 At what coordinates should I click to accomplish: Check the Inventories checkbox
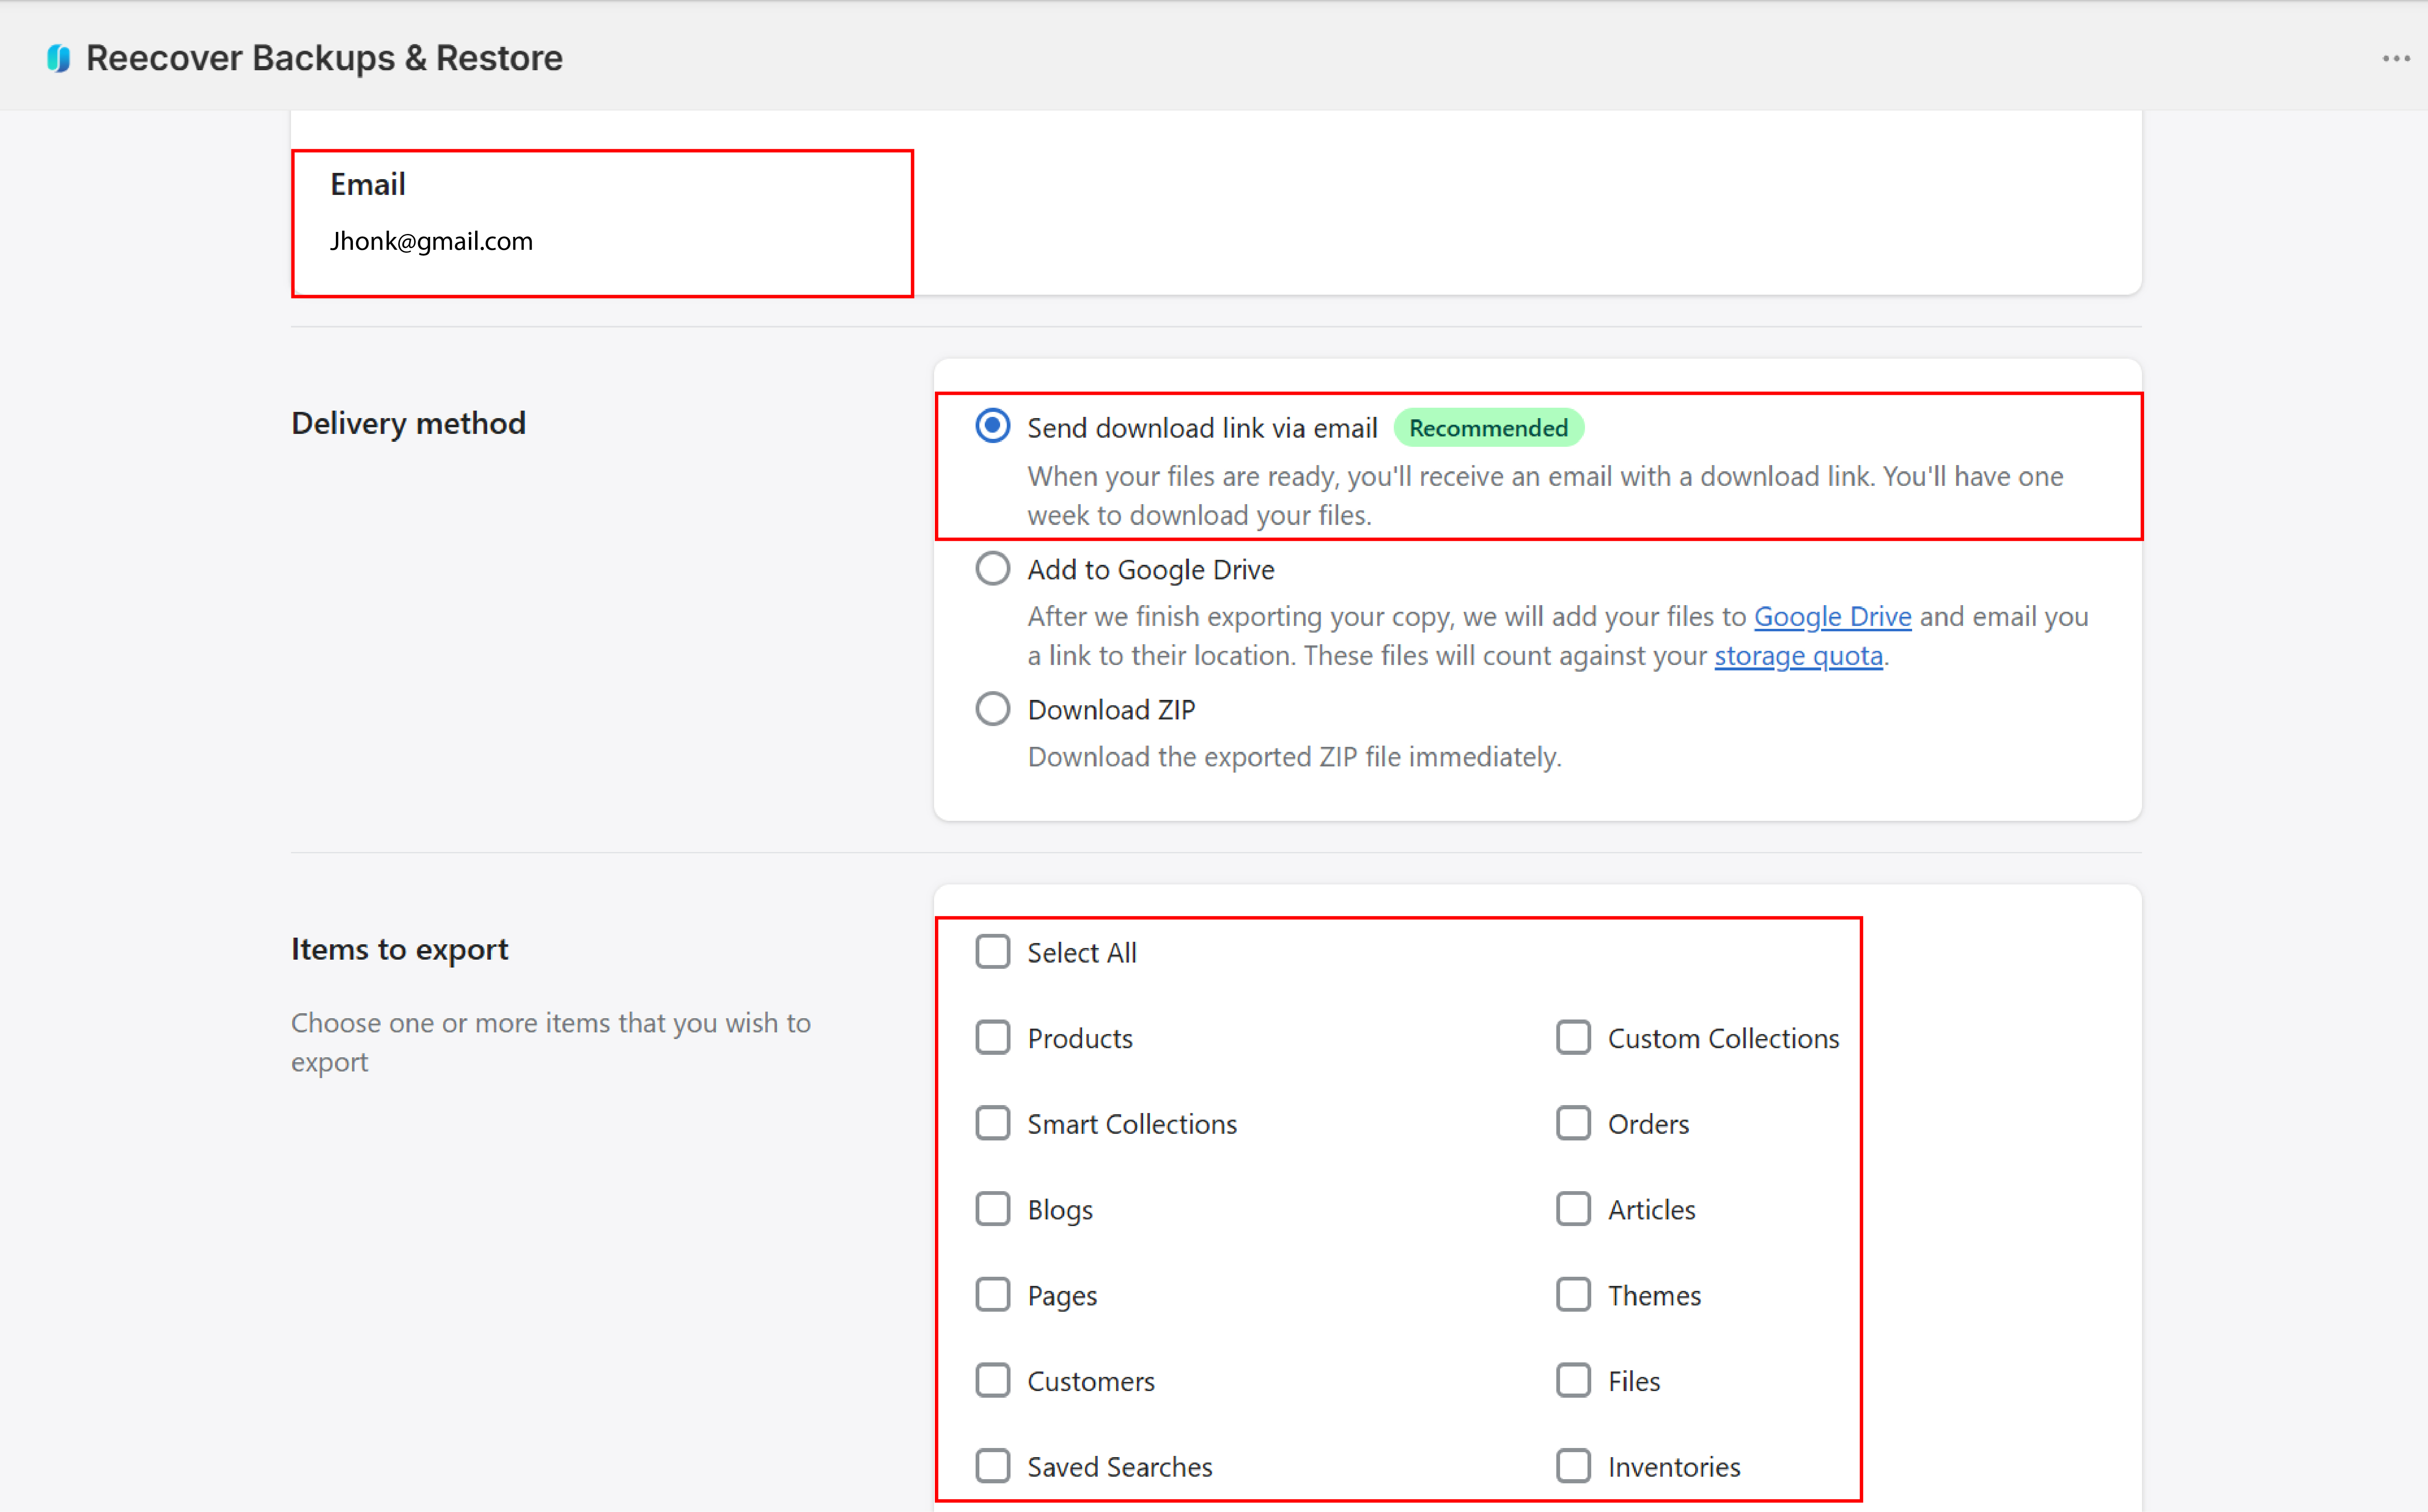pyautogui.click(x=1573, y=1466)
